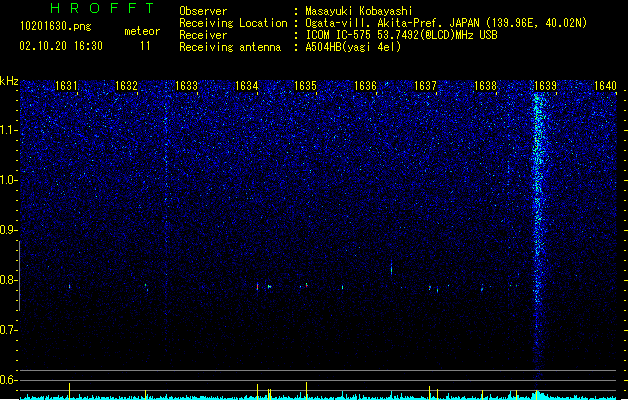Click time marker 1639
The height and width of the screenshot is (400, 629).
pyautogui.click(x=545, y=86)
